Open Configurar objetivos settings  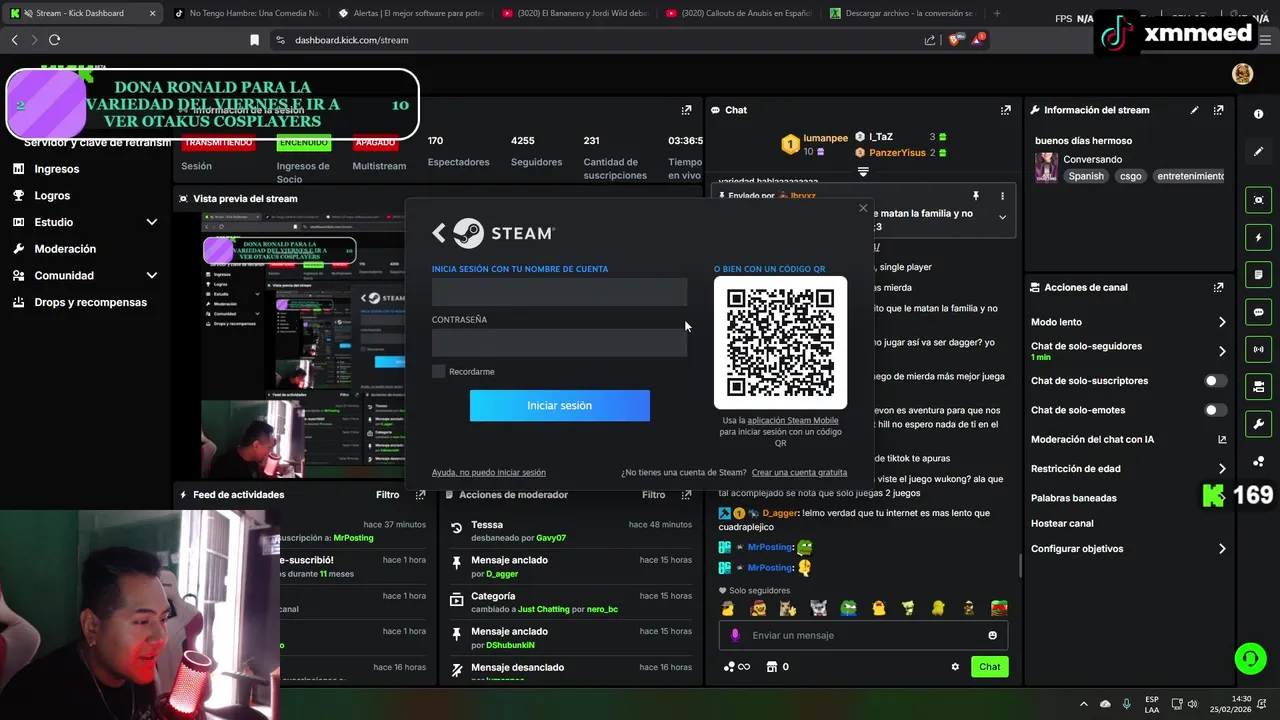pos(1128,549)
